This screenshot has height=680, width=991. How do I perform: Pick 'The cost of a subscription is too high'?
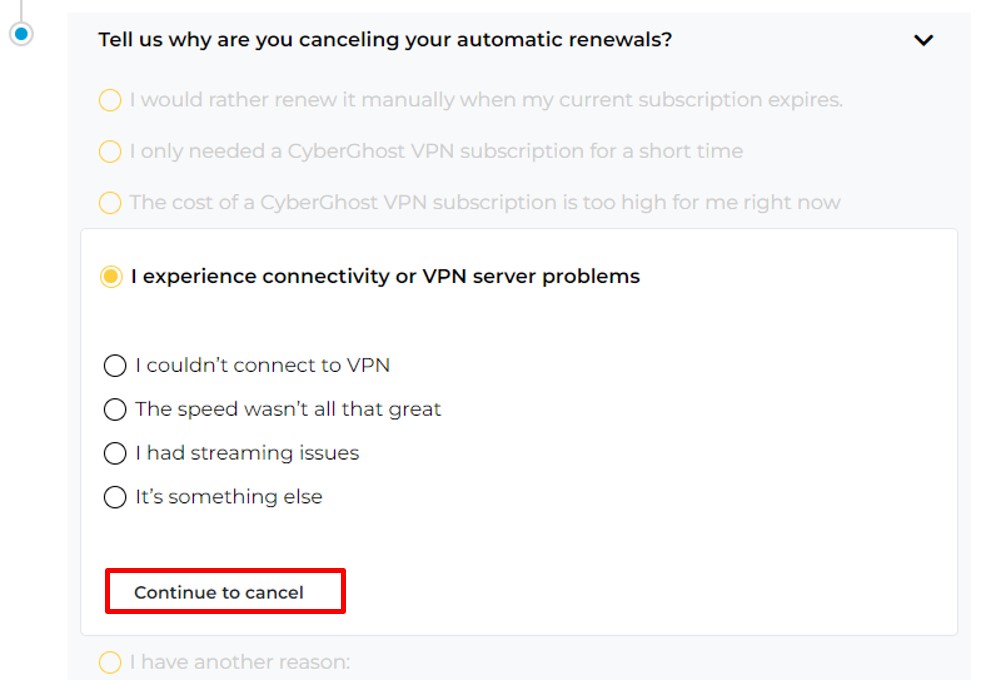(109, 202)
